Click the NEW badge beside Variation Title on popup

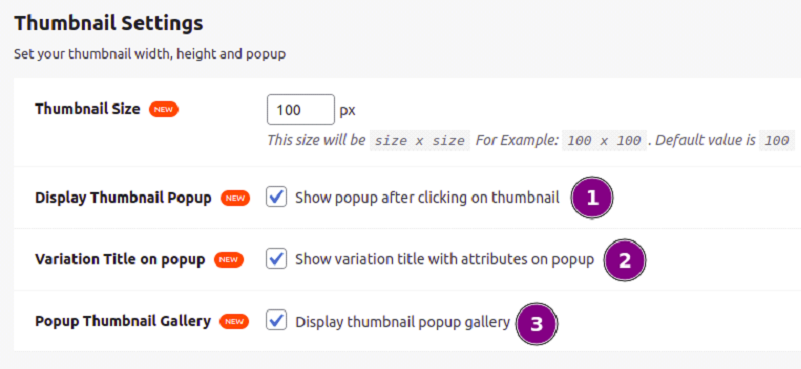(x=229, y=260)
